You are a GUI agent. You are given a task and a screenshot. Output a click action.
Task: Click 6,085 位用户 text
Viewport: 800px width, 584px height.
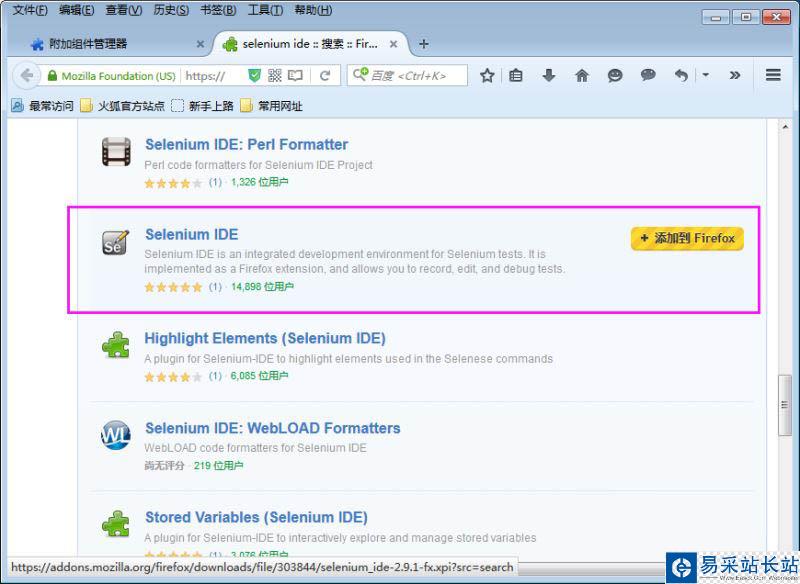pyautogui.click(x=259, y=376)
